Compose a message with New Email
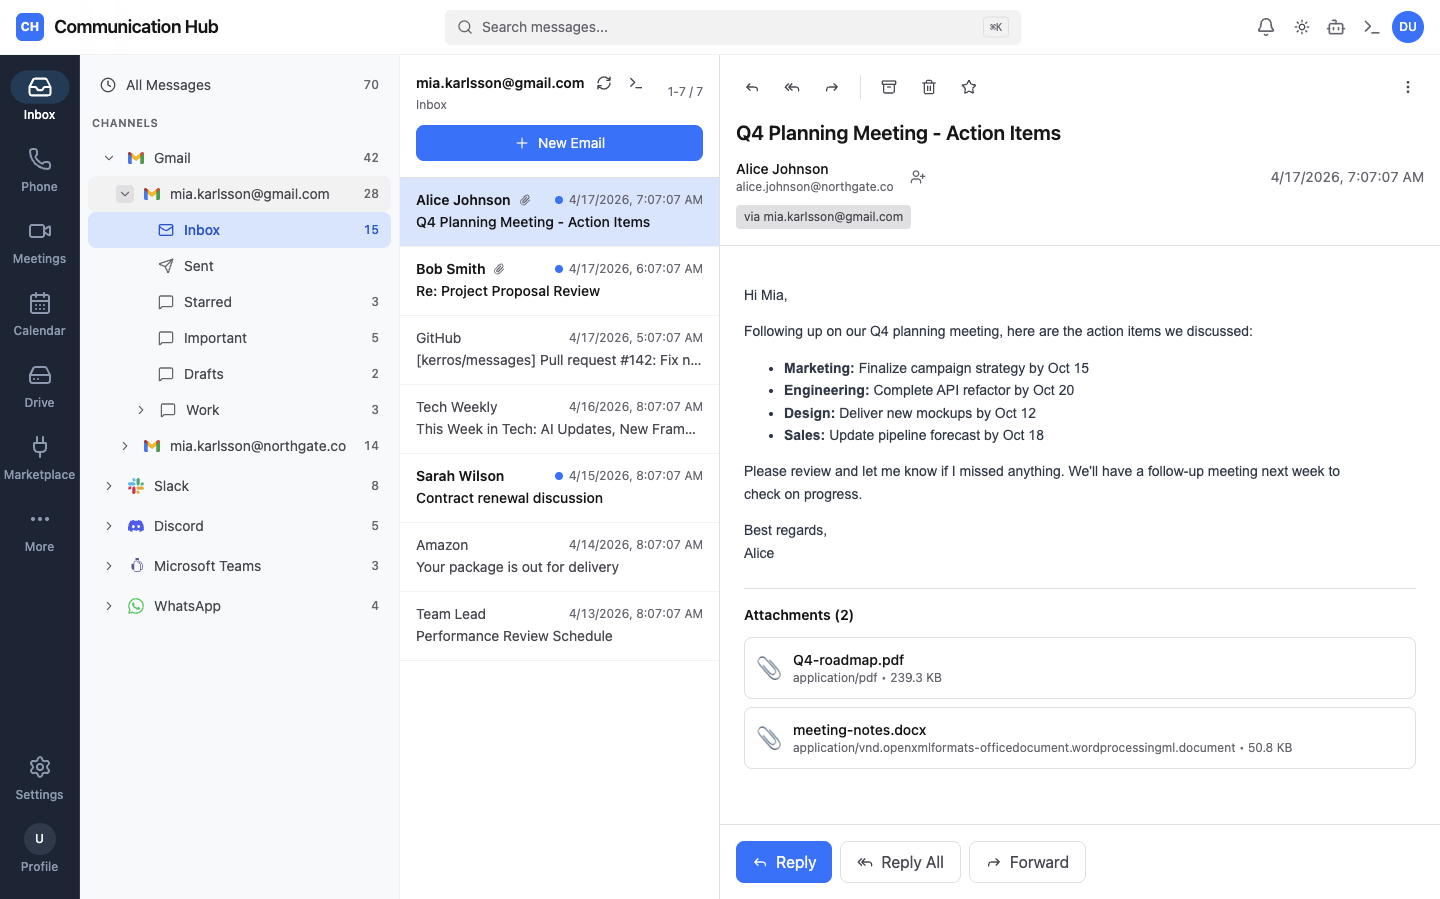Image resolution: width=1440 pixels, height=899 pixels. [559, 143]
